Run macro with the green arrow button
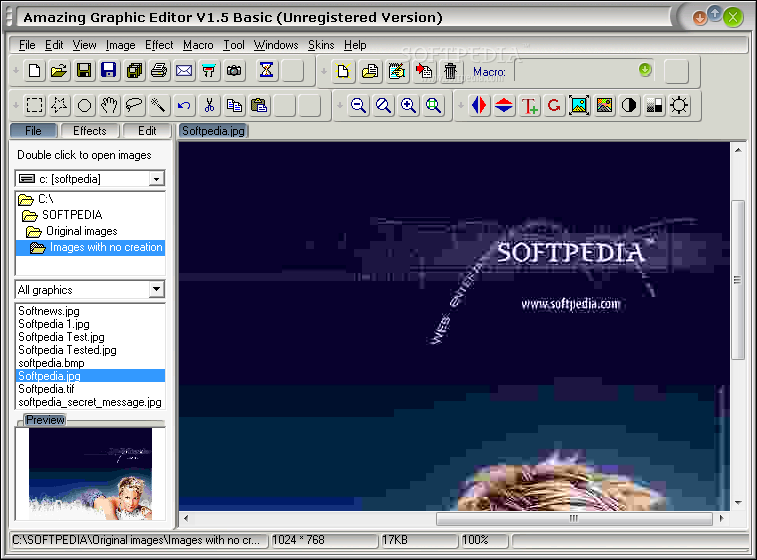Screen dimensions: 757x560 tap(645, 70)
